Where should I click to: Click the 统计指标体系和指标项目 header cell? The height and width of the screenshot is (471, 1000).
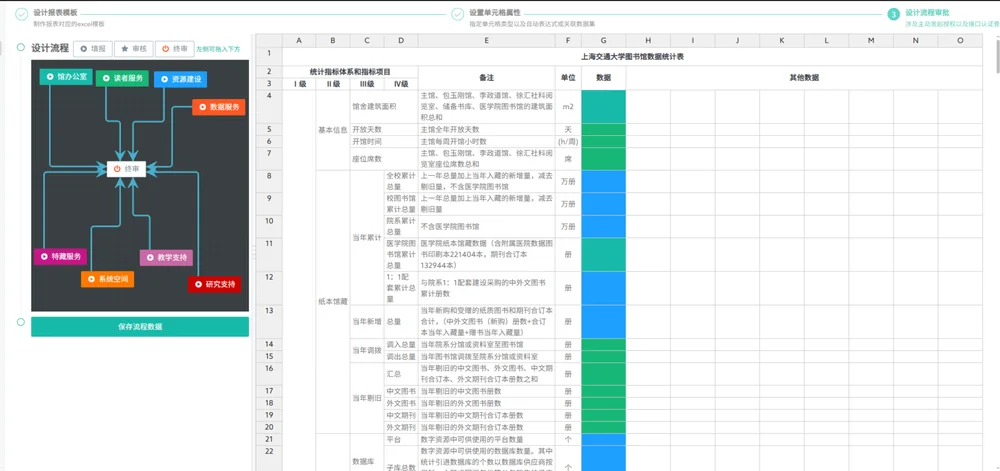pos(350,71)
